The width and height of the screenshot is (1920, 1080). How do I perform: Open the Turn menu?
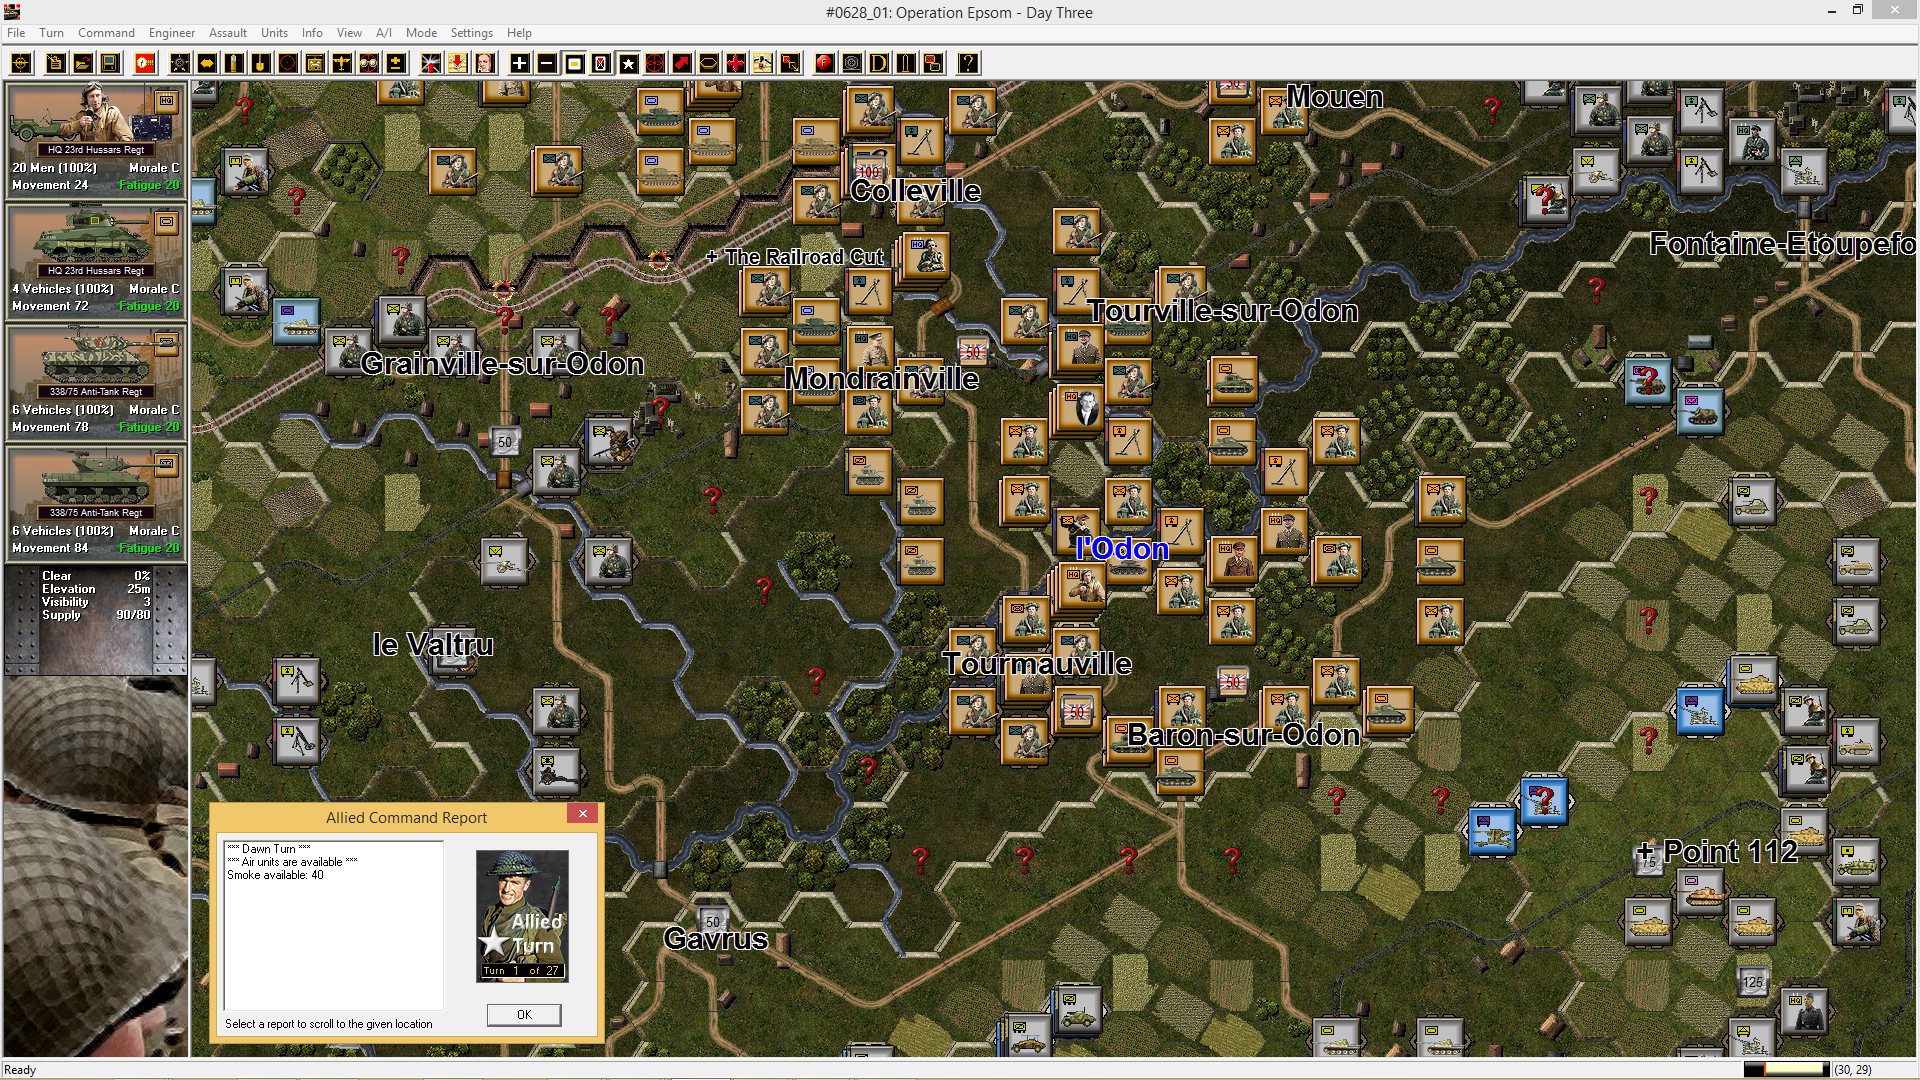pyautogui.click(x=51, y=33)
